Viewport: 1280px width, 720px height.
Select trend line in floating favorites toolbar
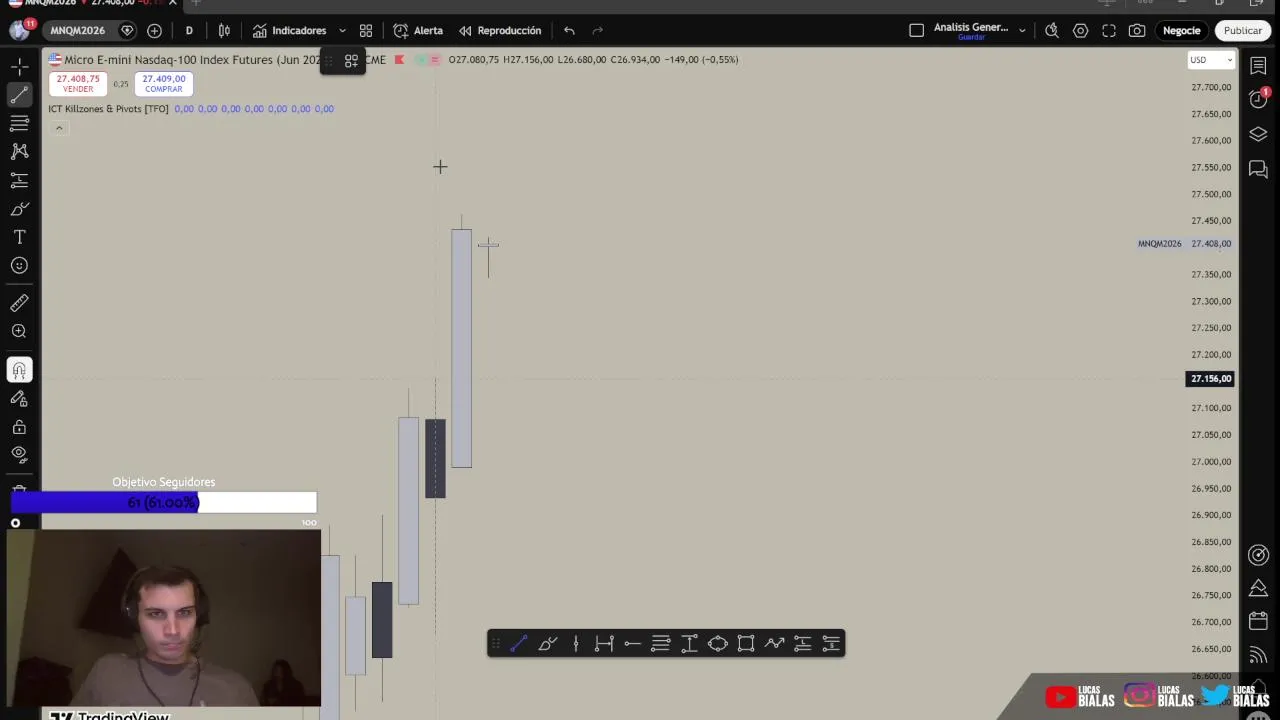[x=519, y=644]
